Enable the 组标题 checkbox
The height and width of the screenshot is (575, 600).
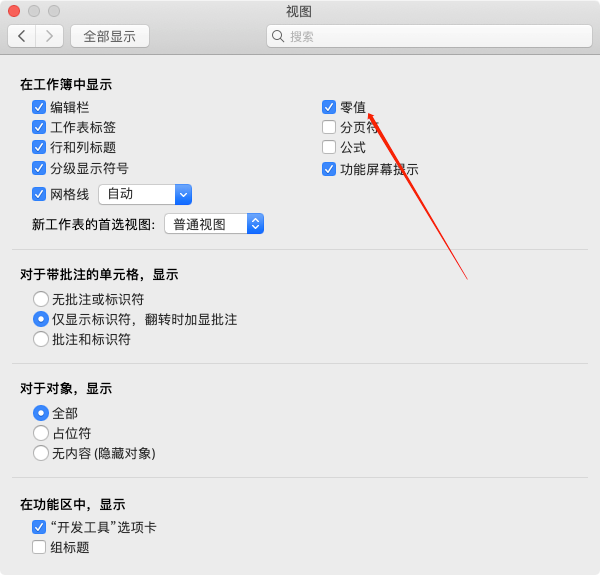point(39,547)
